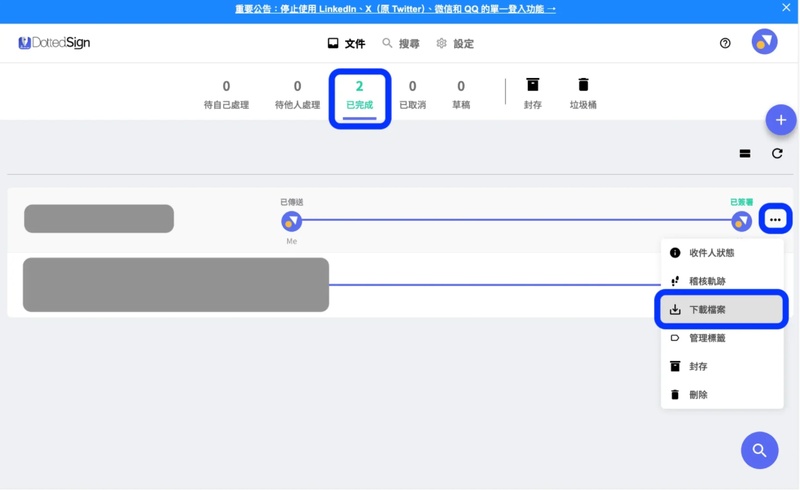
Task: Select the 待他人處理 filter
Action: [297, 95]
